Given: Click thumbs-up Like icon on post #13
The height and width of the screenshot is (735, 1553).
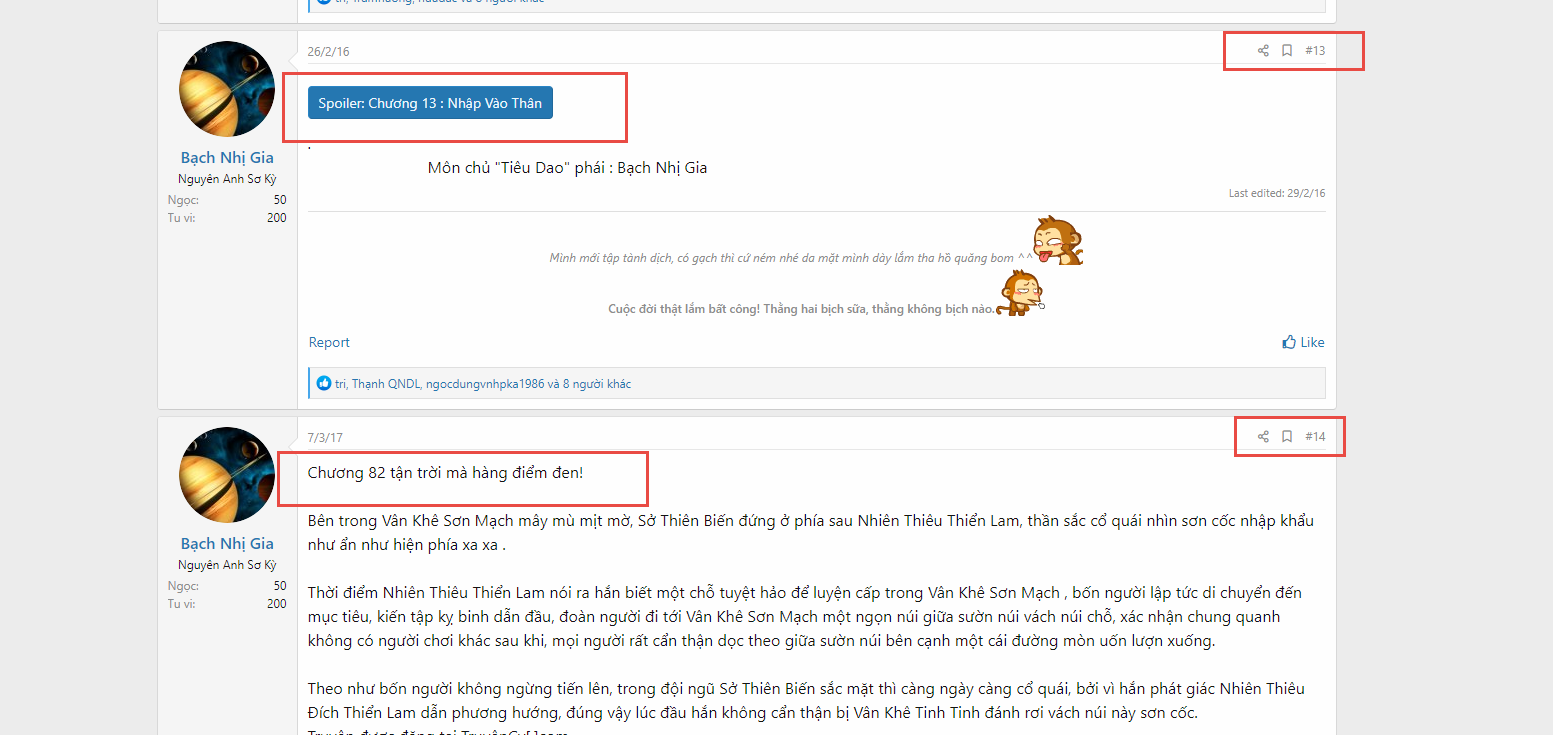Looking at the screenshot, I should point(1289,342).
